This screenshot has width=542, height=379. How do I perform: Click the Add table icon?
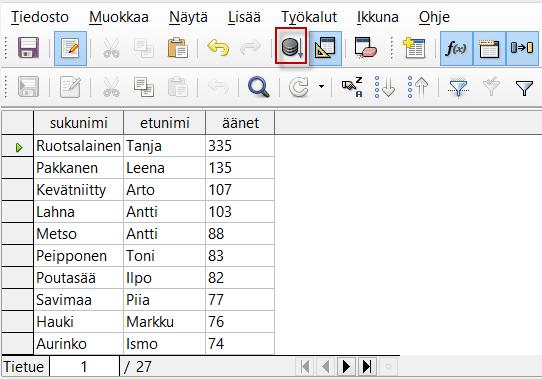coord(414,48)
